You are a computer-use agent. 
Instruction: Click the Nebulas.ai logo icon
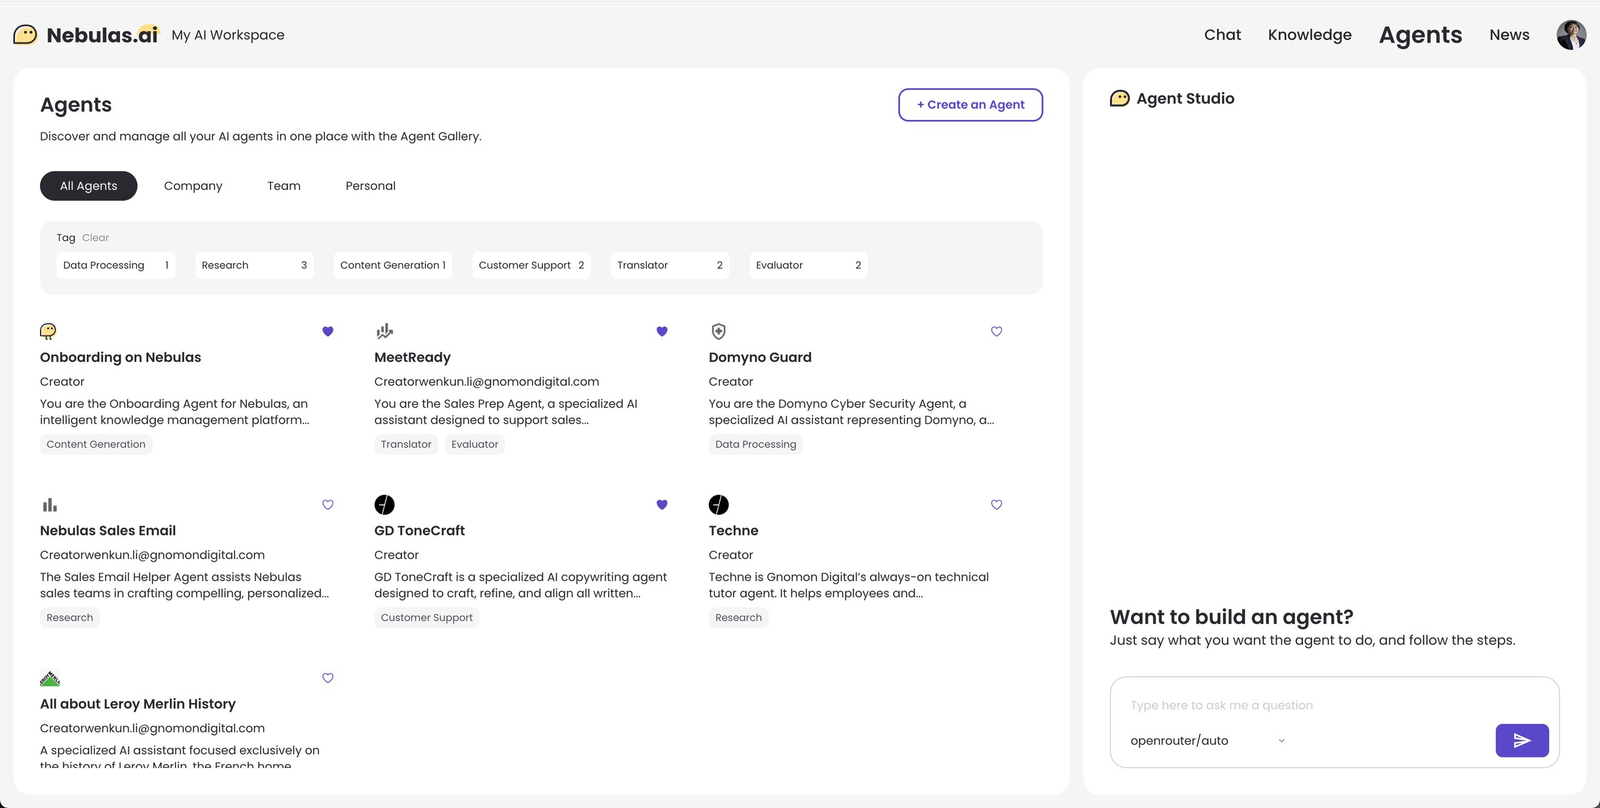25,35
